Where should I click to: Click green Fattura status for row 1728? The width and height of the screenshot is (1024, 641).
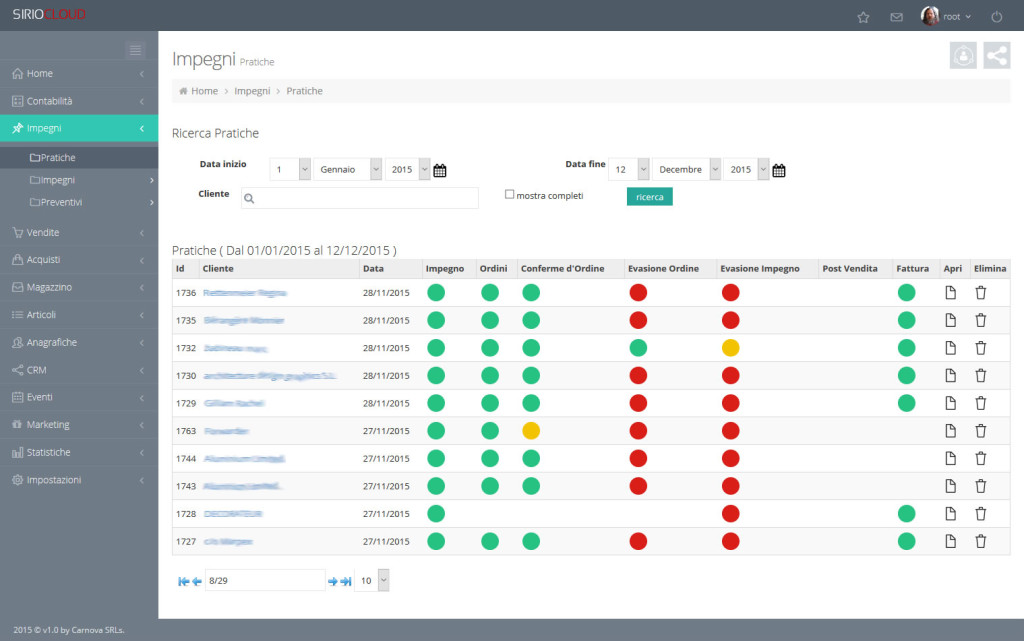point(906,514)
